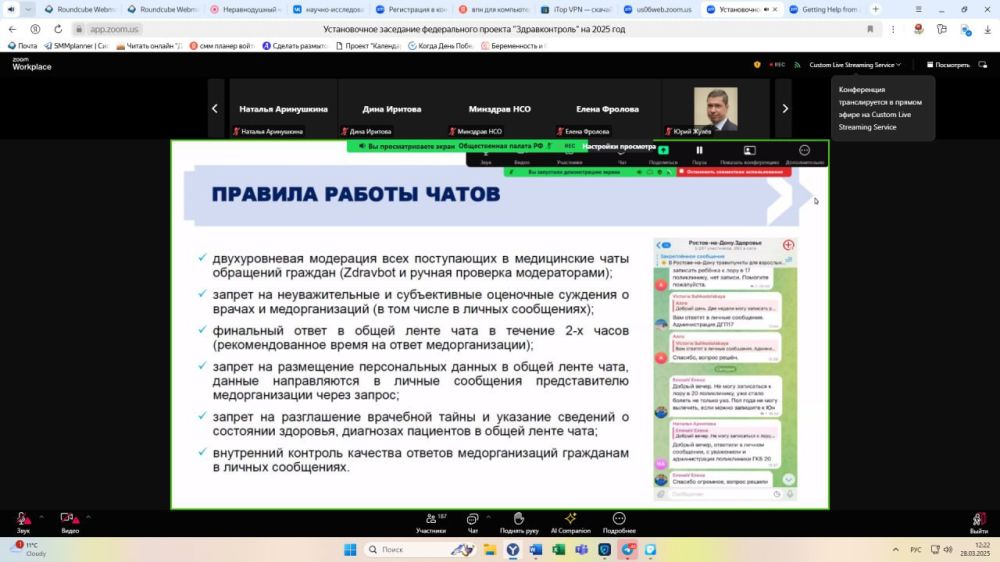Reload the current page
Image resolution: width=1000 pixels, height=562 pixels.
click(58, 29)
